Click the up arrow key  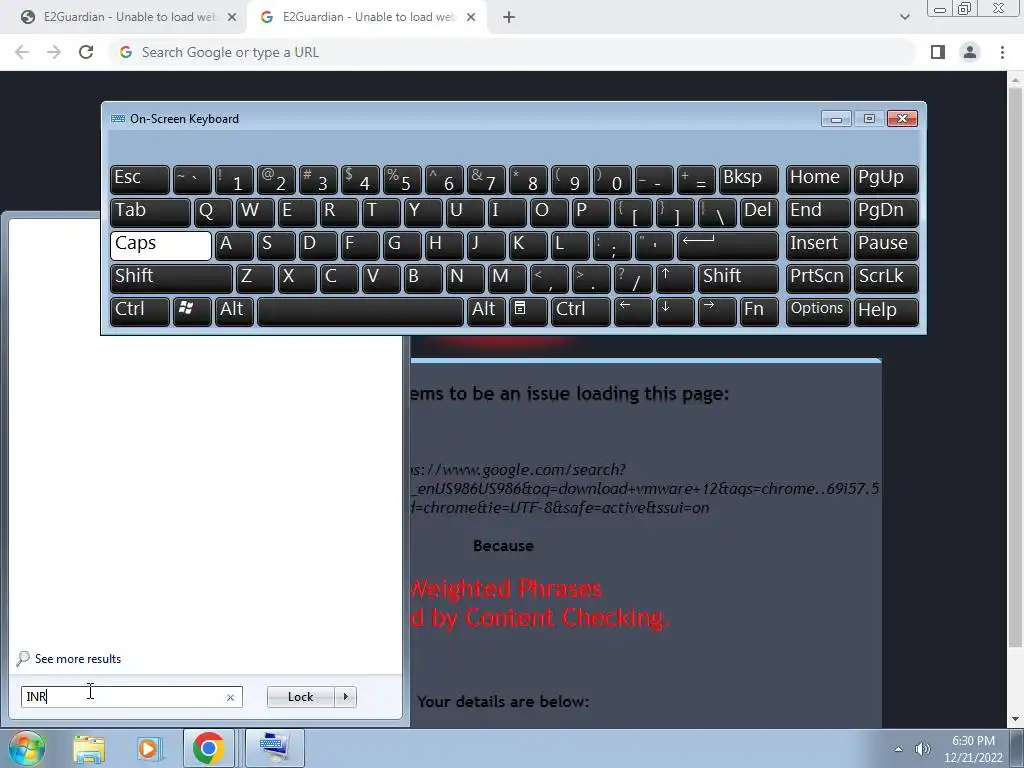(x=675, y=278)
